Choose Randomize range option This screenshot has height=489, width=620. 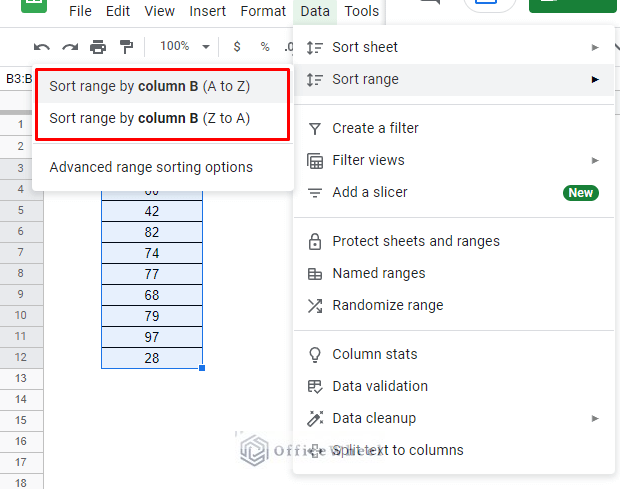tap(454, 306)
